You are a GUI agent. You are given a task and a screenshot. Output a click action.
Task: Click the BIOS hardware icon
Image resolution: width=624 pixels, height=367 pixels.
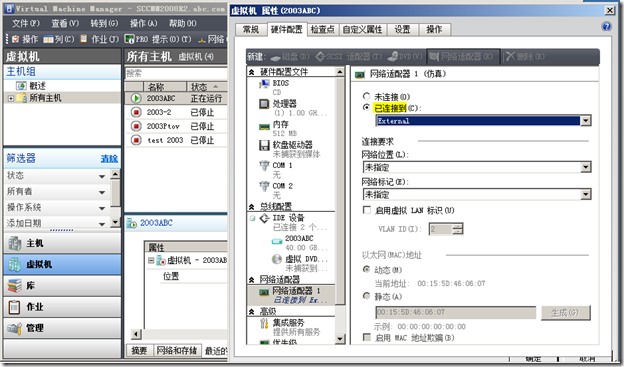click(x=264, y=84)
